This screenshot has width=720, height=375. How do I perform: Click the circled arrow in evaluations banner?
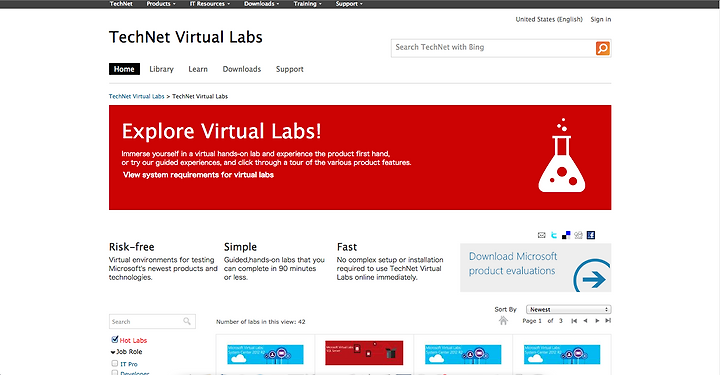[x=593, y=276]
